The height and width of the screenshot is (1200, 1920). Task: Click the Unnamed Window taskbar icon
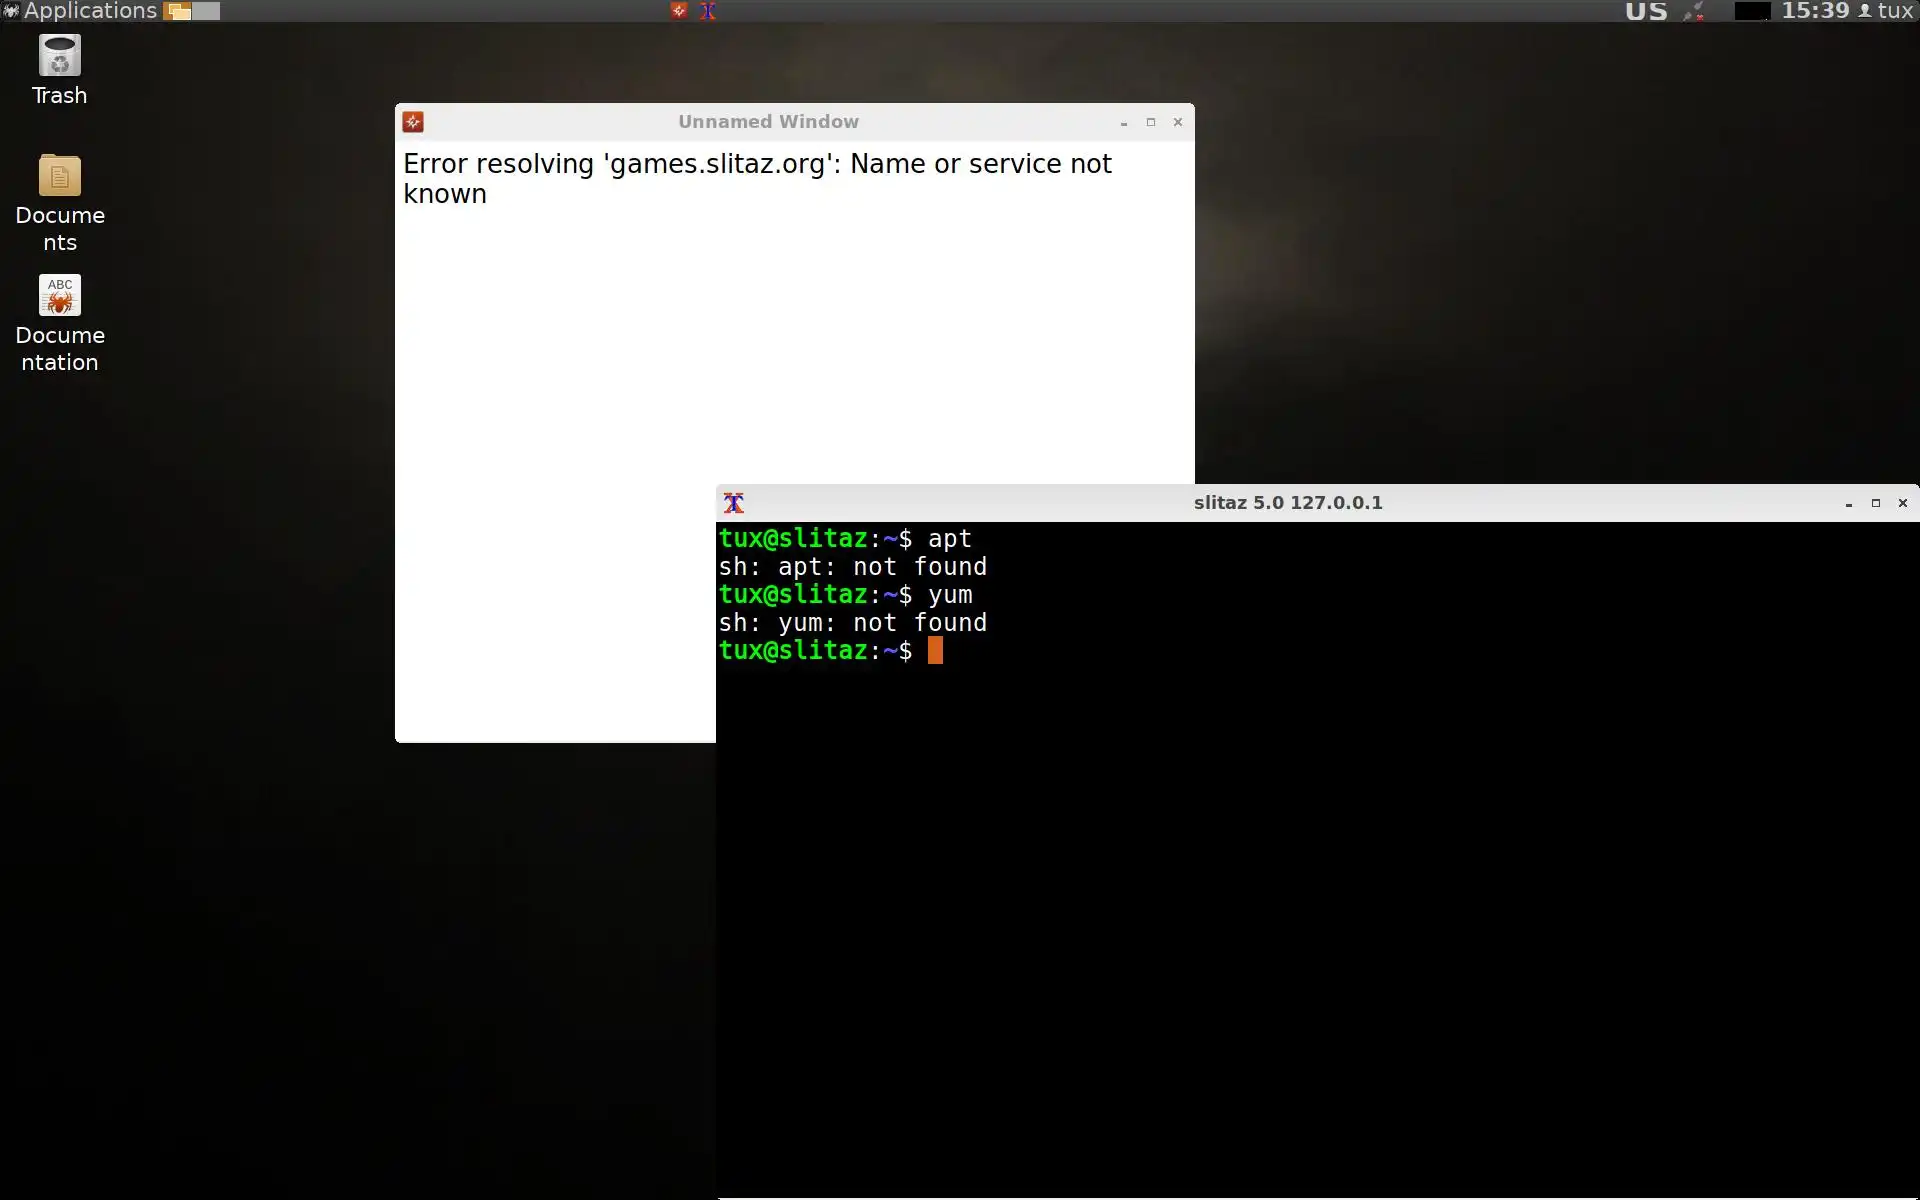679,11
